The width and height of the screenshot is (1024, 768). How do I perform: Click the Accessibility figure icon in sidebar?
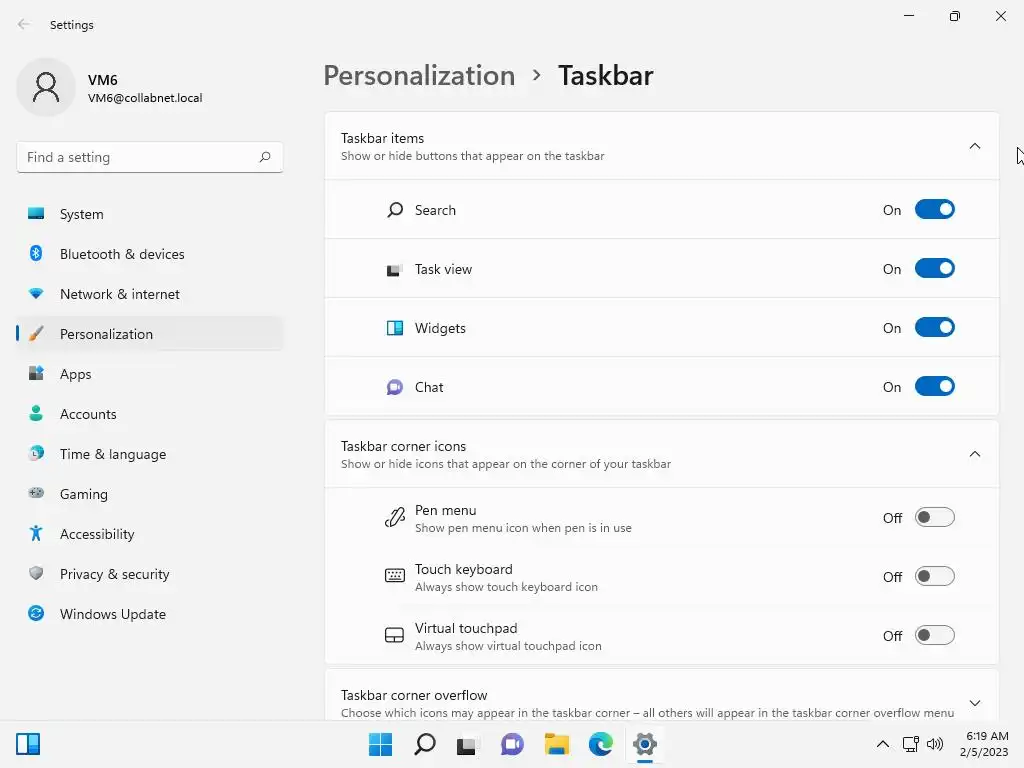36,534
